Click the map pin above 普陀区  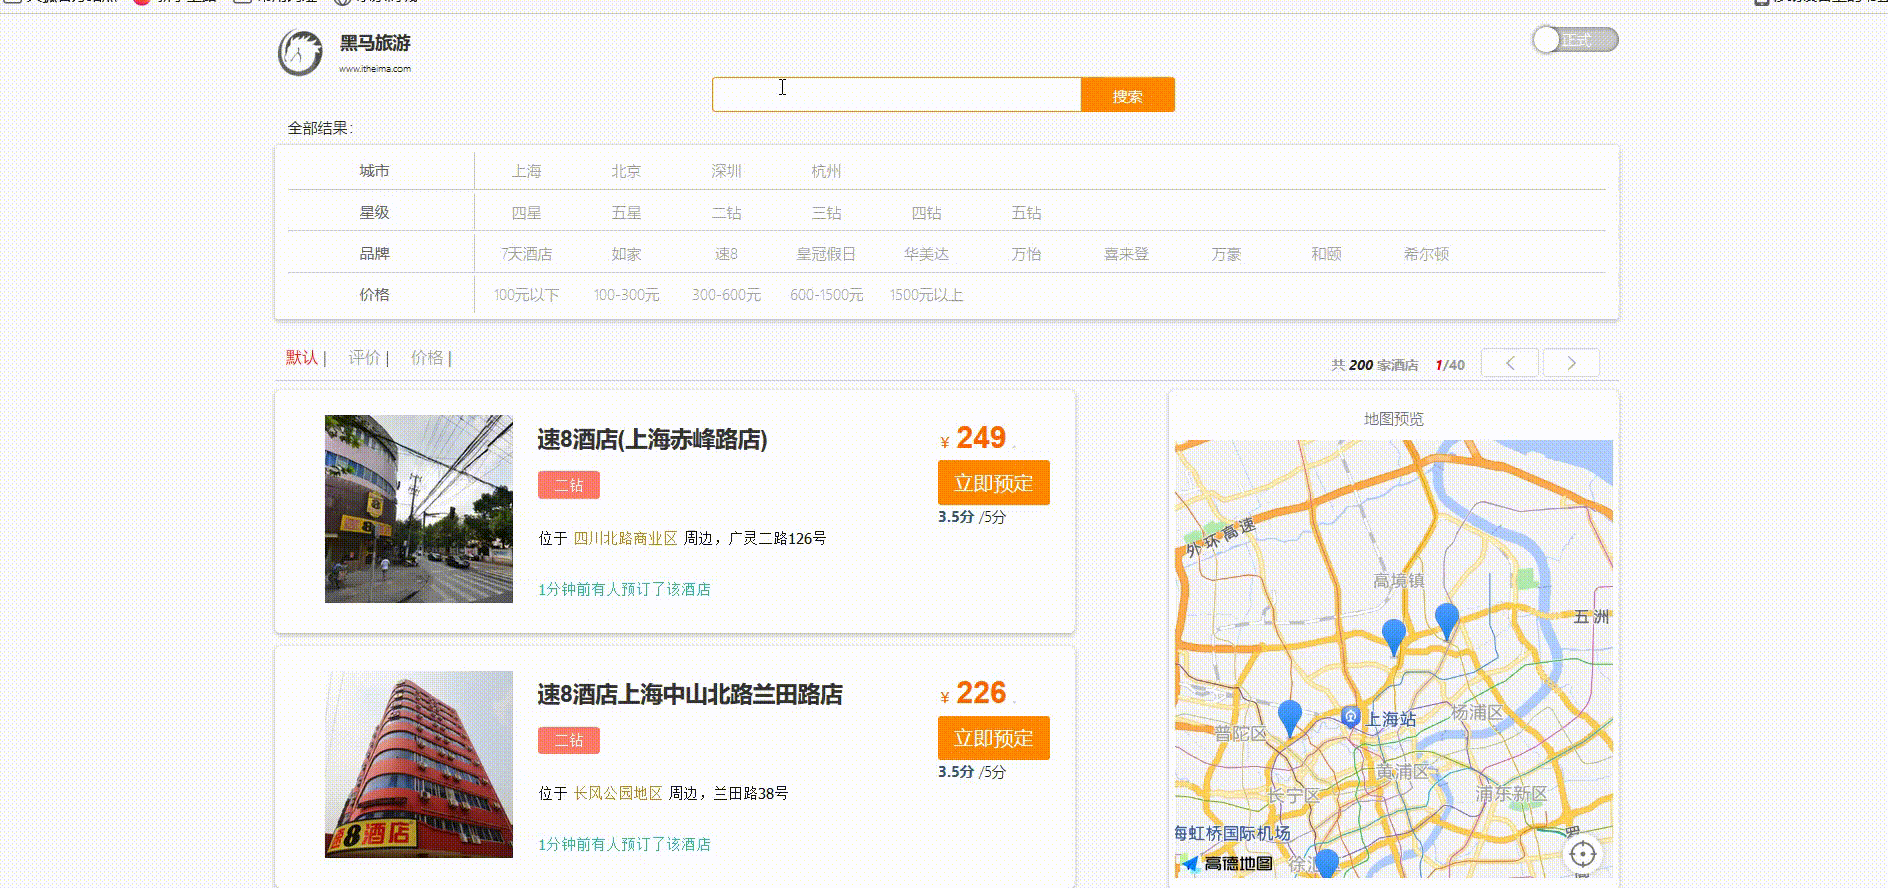(1290, 718)
